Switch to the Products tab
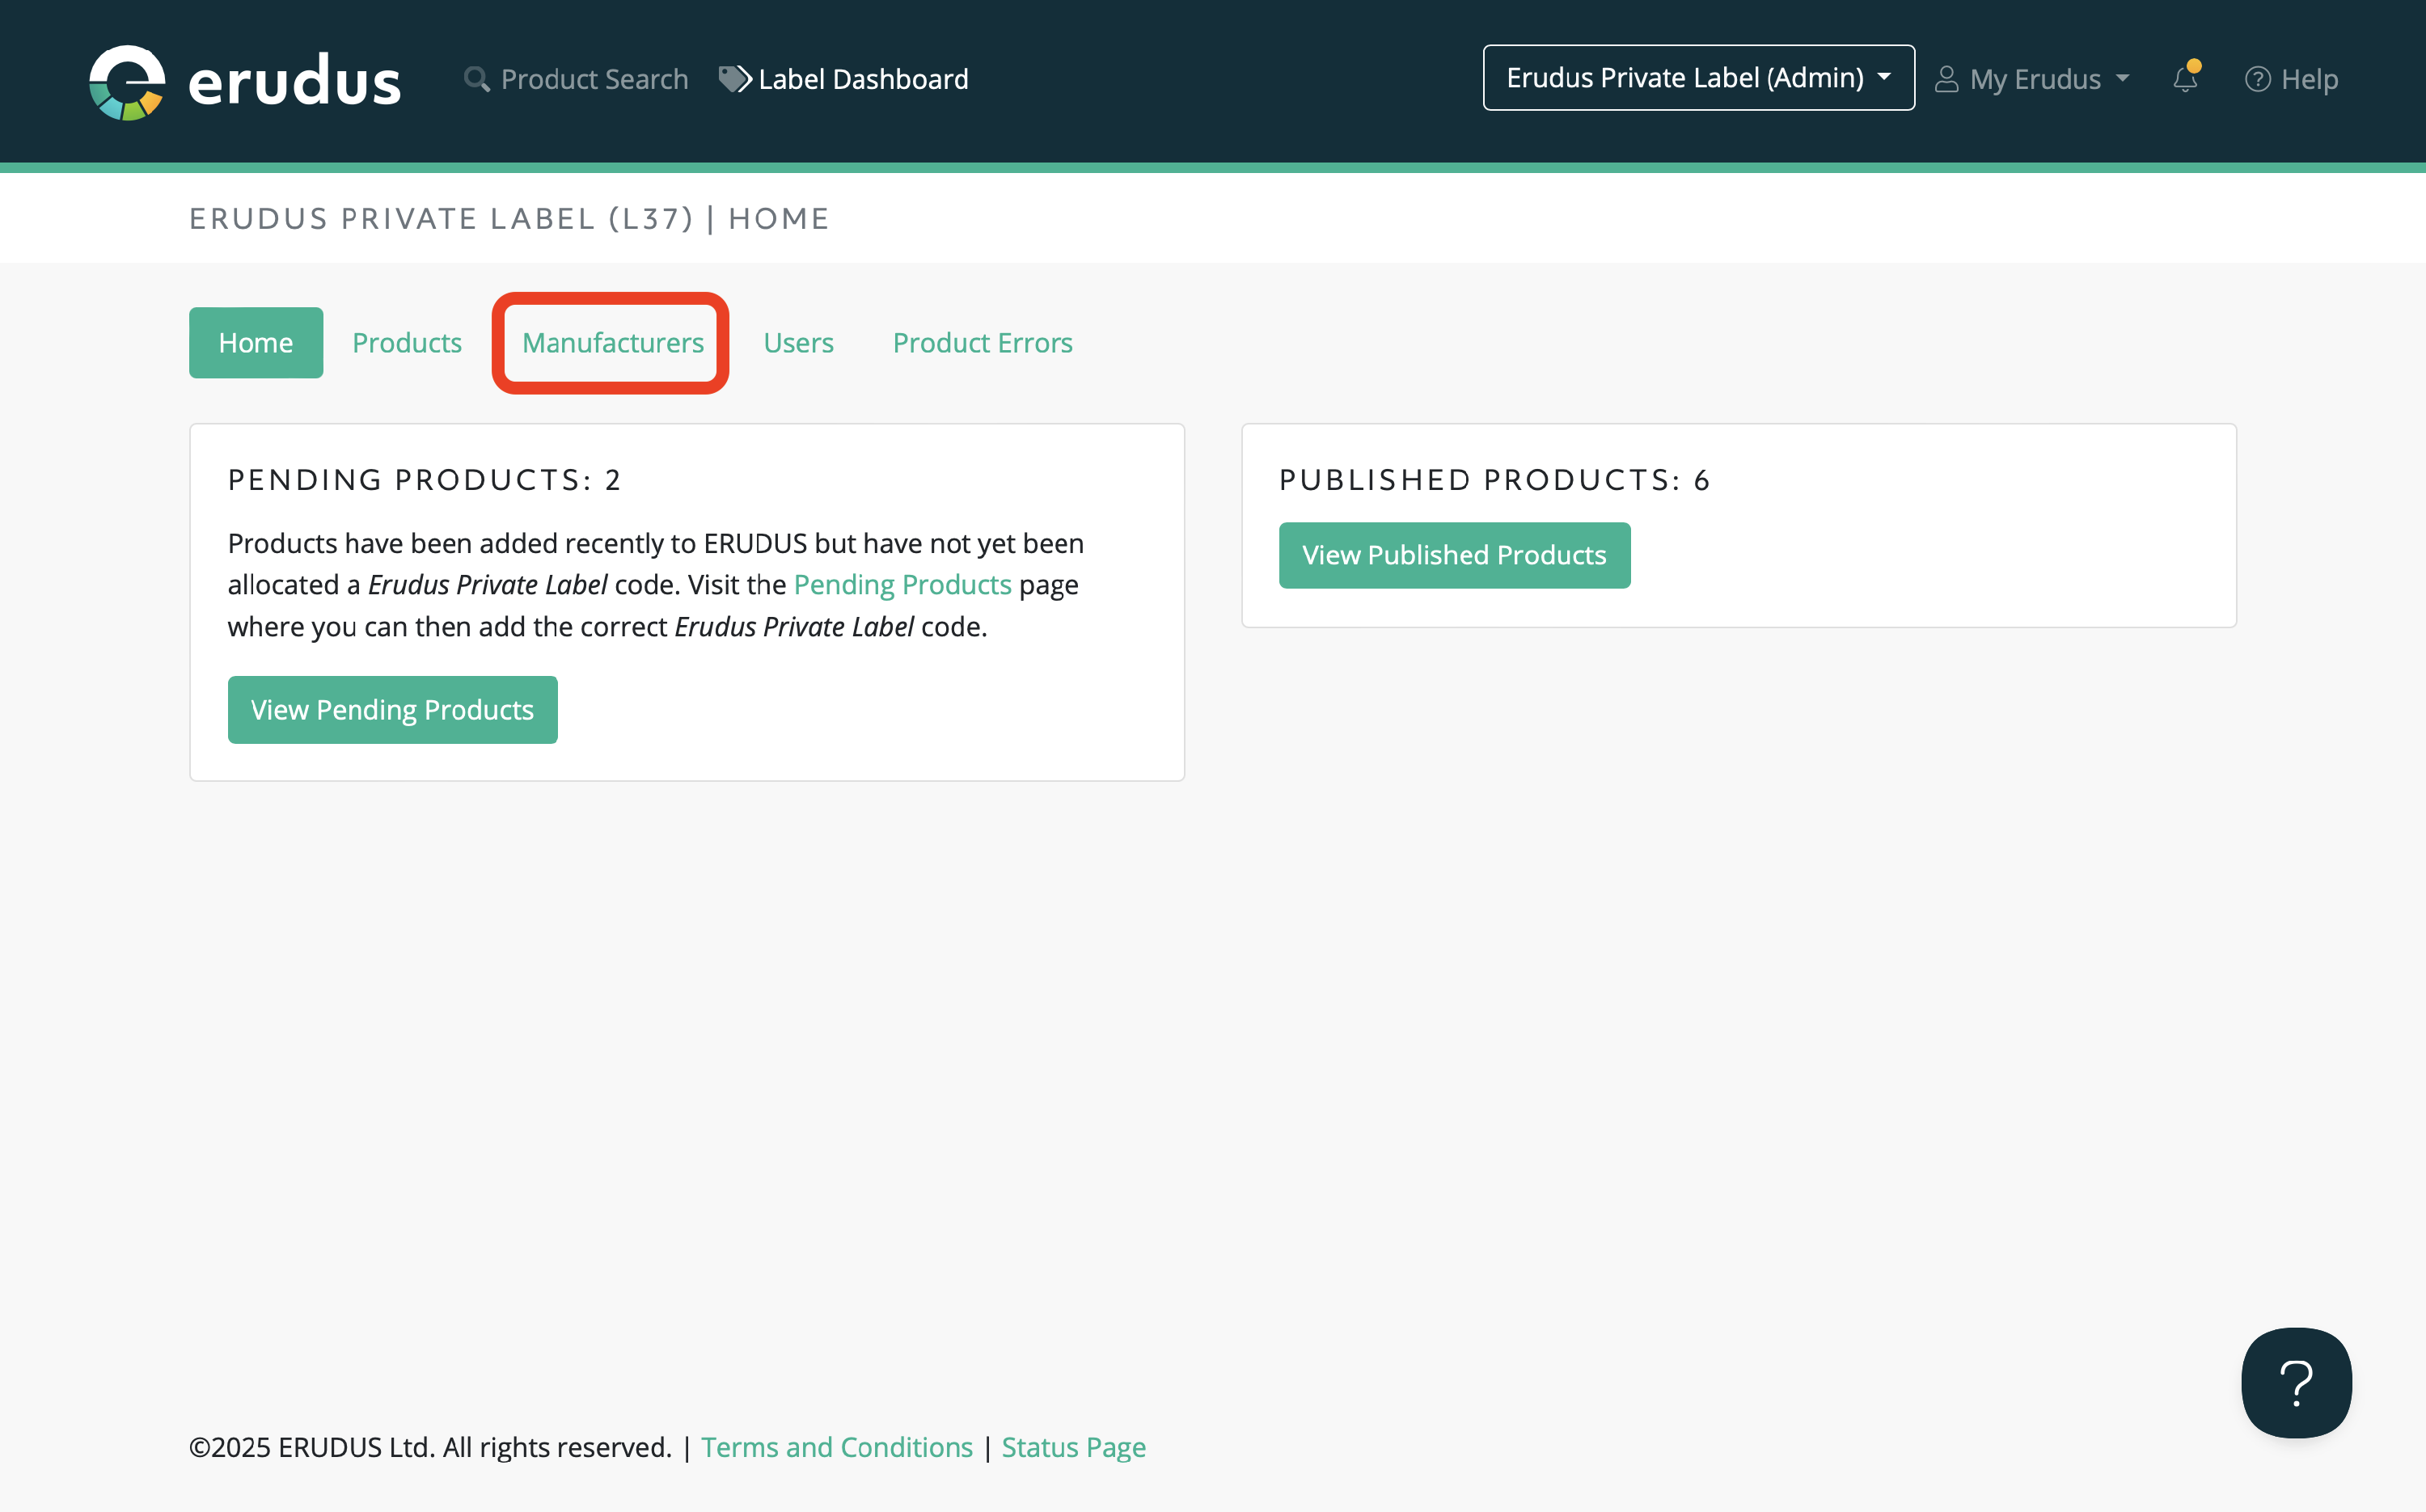Image resolution: width=2426 pixels, height=1512 pixels. tap(407, 343)
